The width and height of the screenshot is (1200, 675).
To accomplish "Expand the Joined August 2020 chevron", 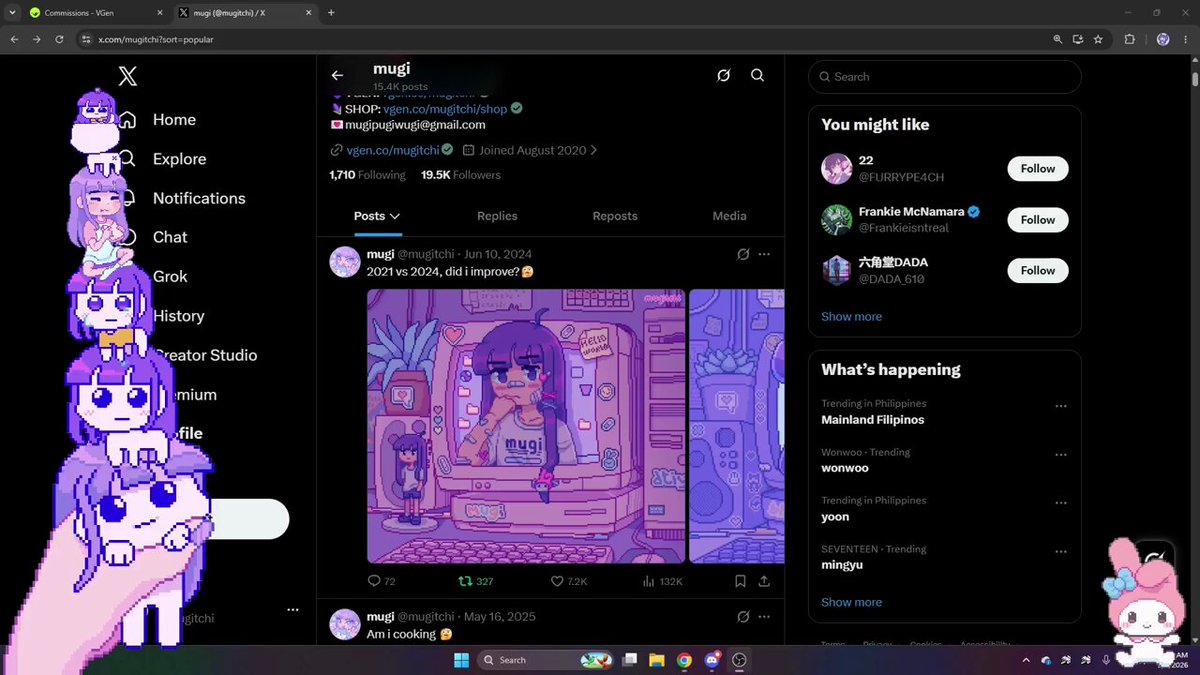I will click(x=594, y=150).
